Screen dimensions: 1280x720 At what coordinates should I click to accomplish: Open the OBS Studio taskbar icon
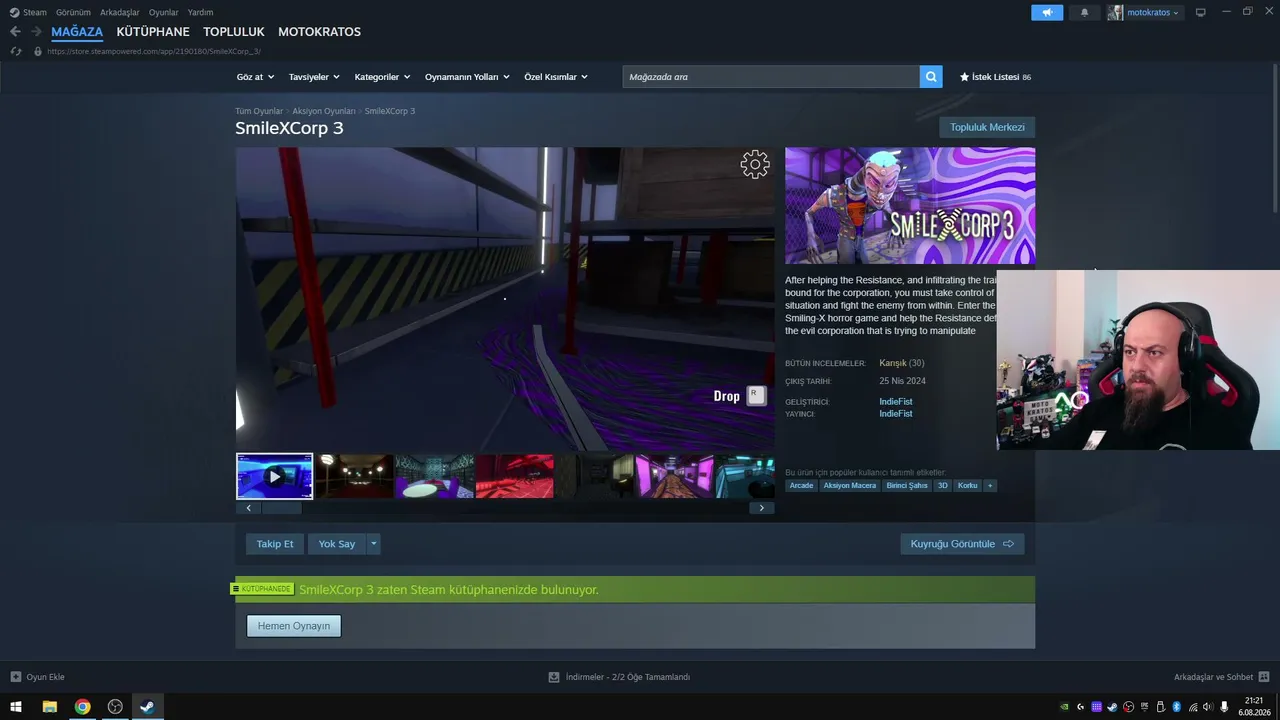[x=115, y=707]
